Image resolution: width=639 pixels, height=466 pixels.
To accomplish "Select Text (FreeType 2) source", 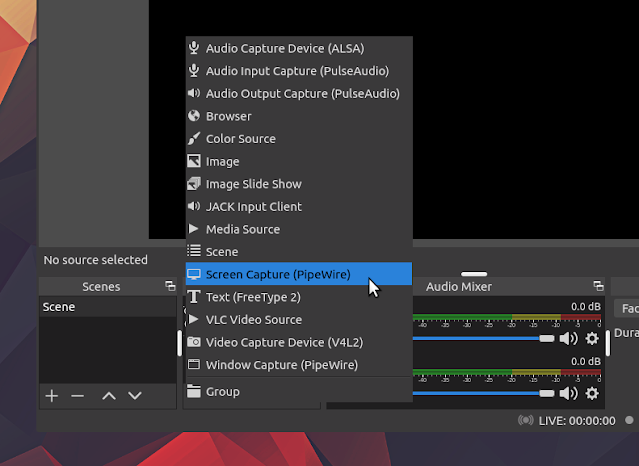I will click(299, 297).
